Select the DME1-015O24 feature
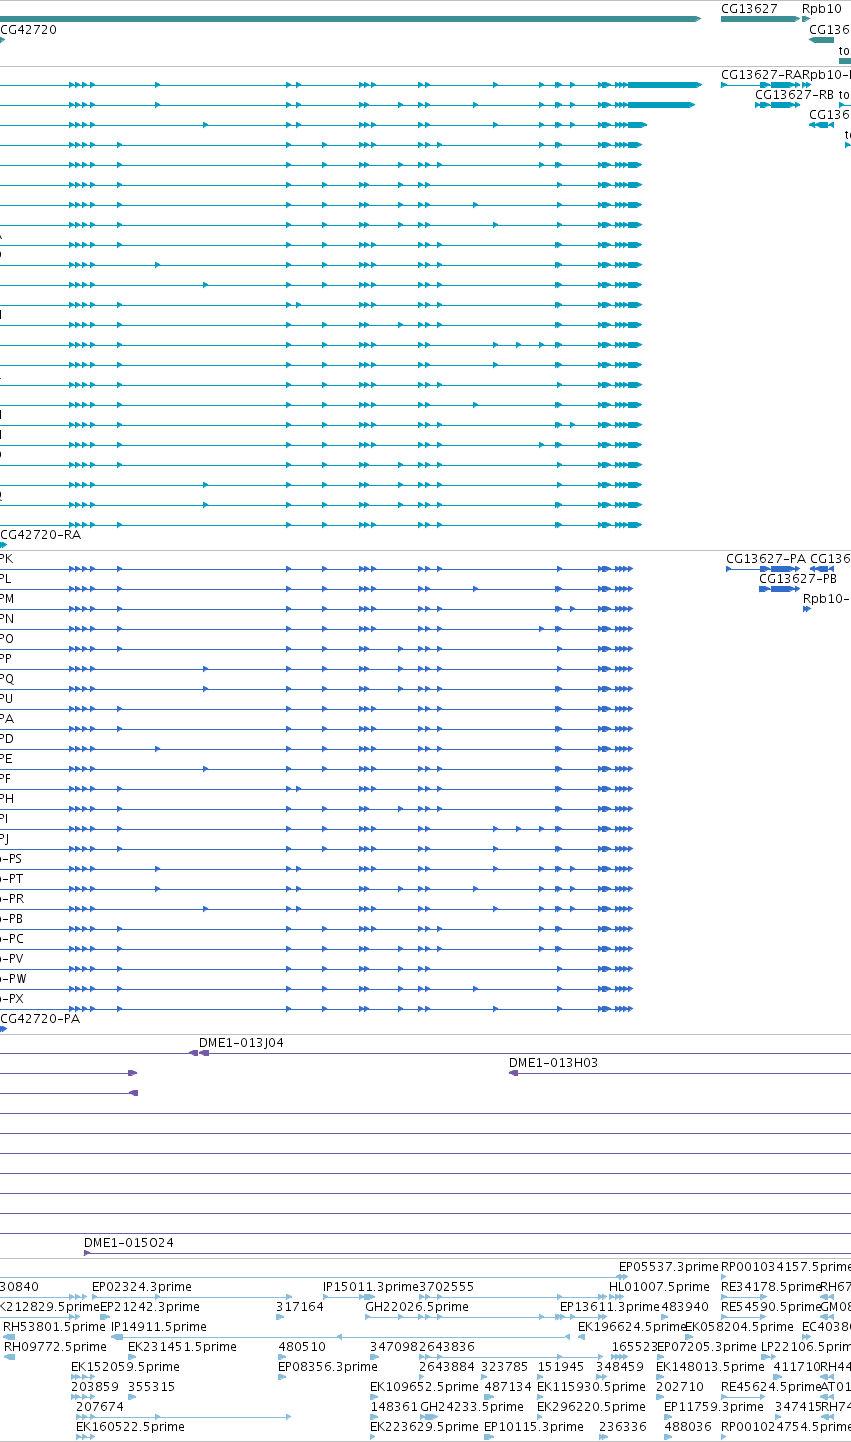Screen dimensions: 851x1442 pos(129,1243)
